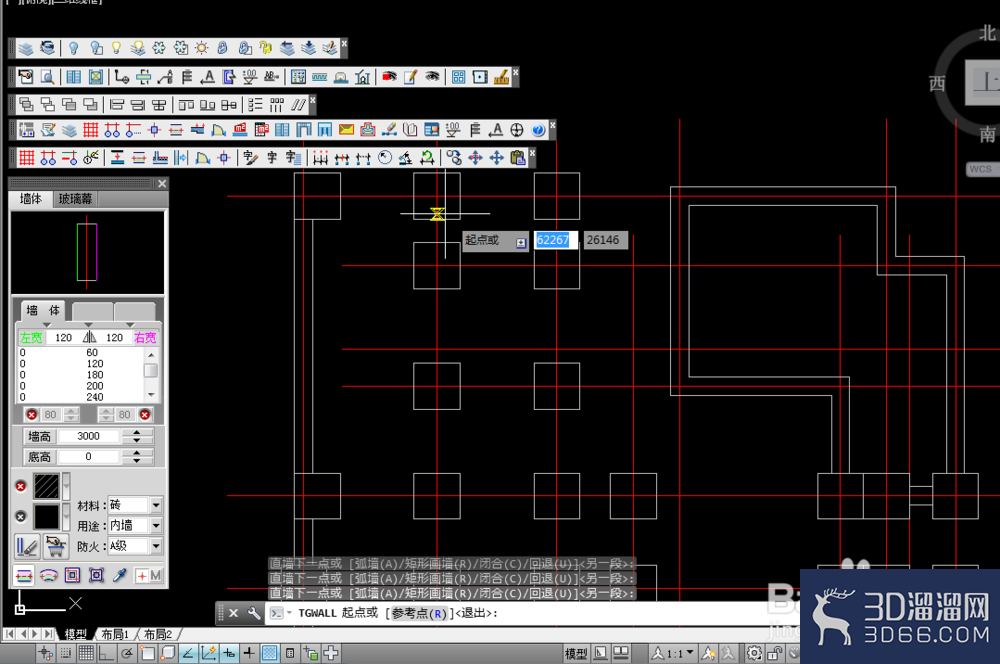Toggle snap mode in status bar

(65, 653)
